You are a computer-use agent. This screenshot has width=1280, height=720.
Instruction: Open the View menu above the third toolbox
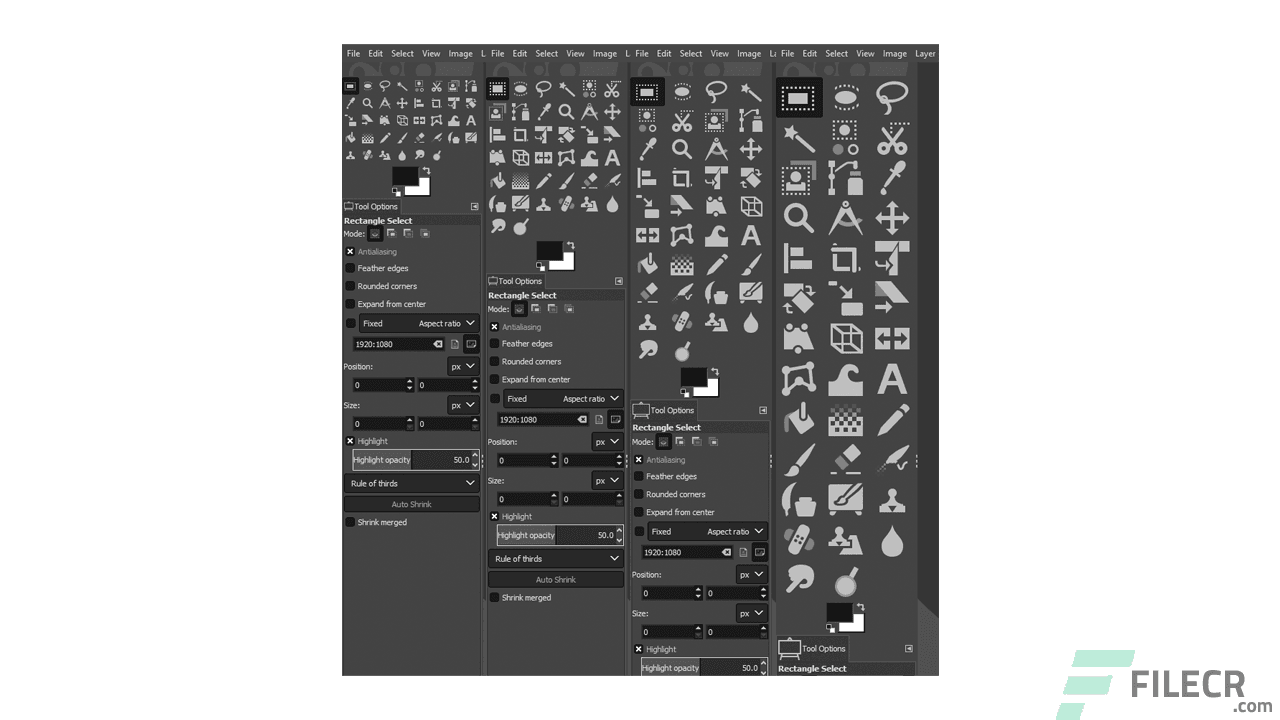click(719, 54)
